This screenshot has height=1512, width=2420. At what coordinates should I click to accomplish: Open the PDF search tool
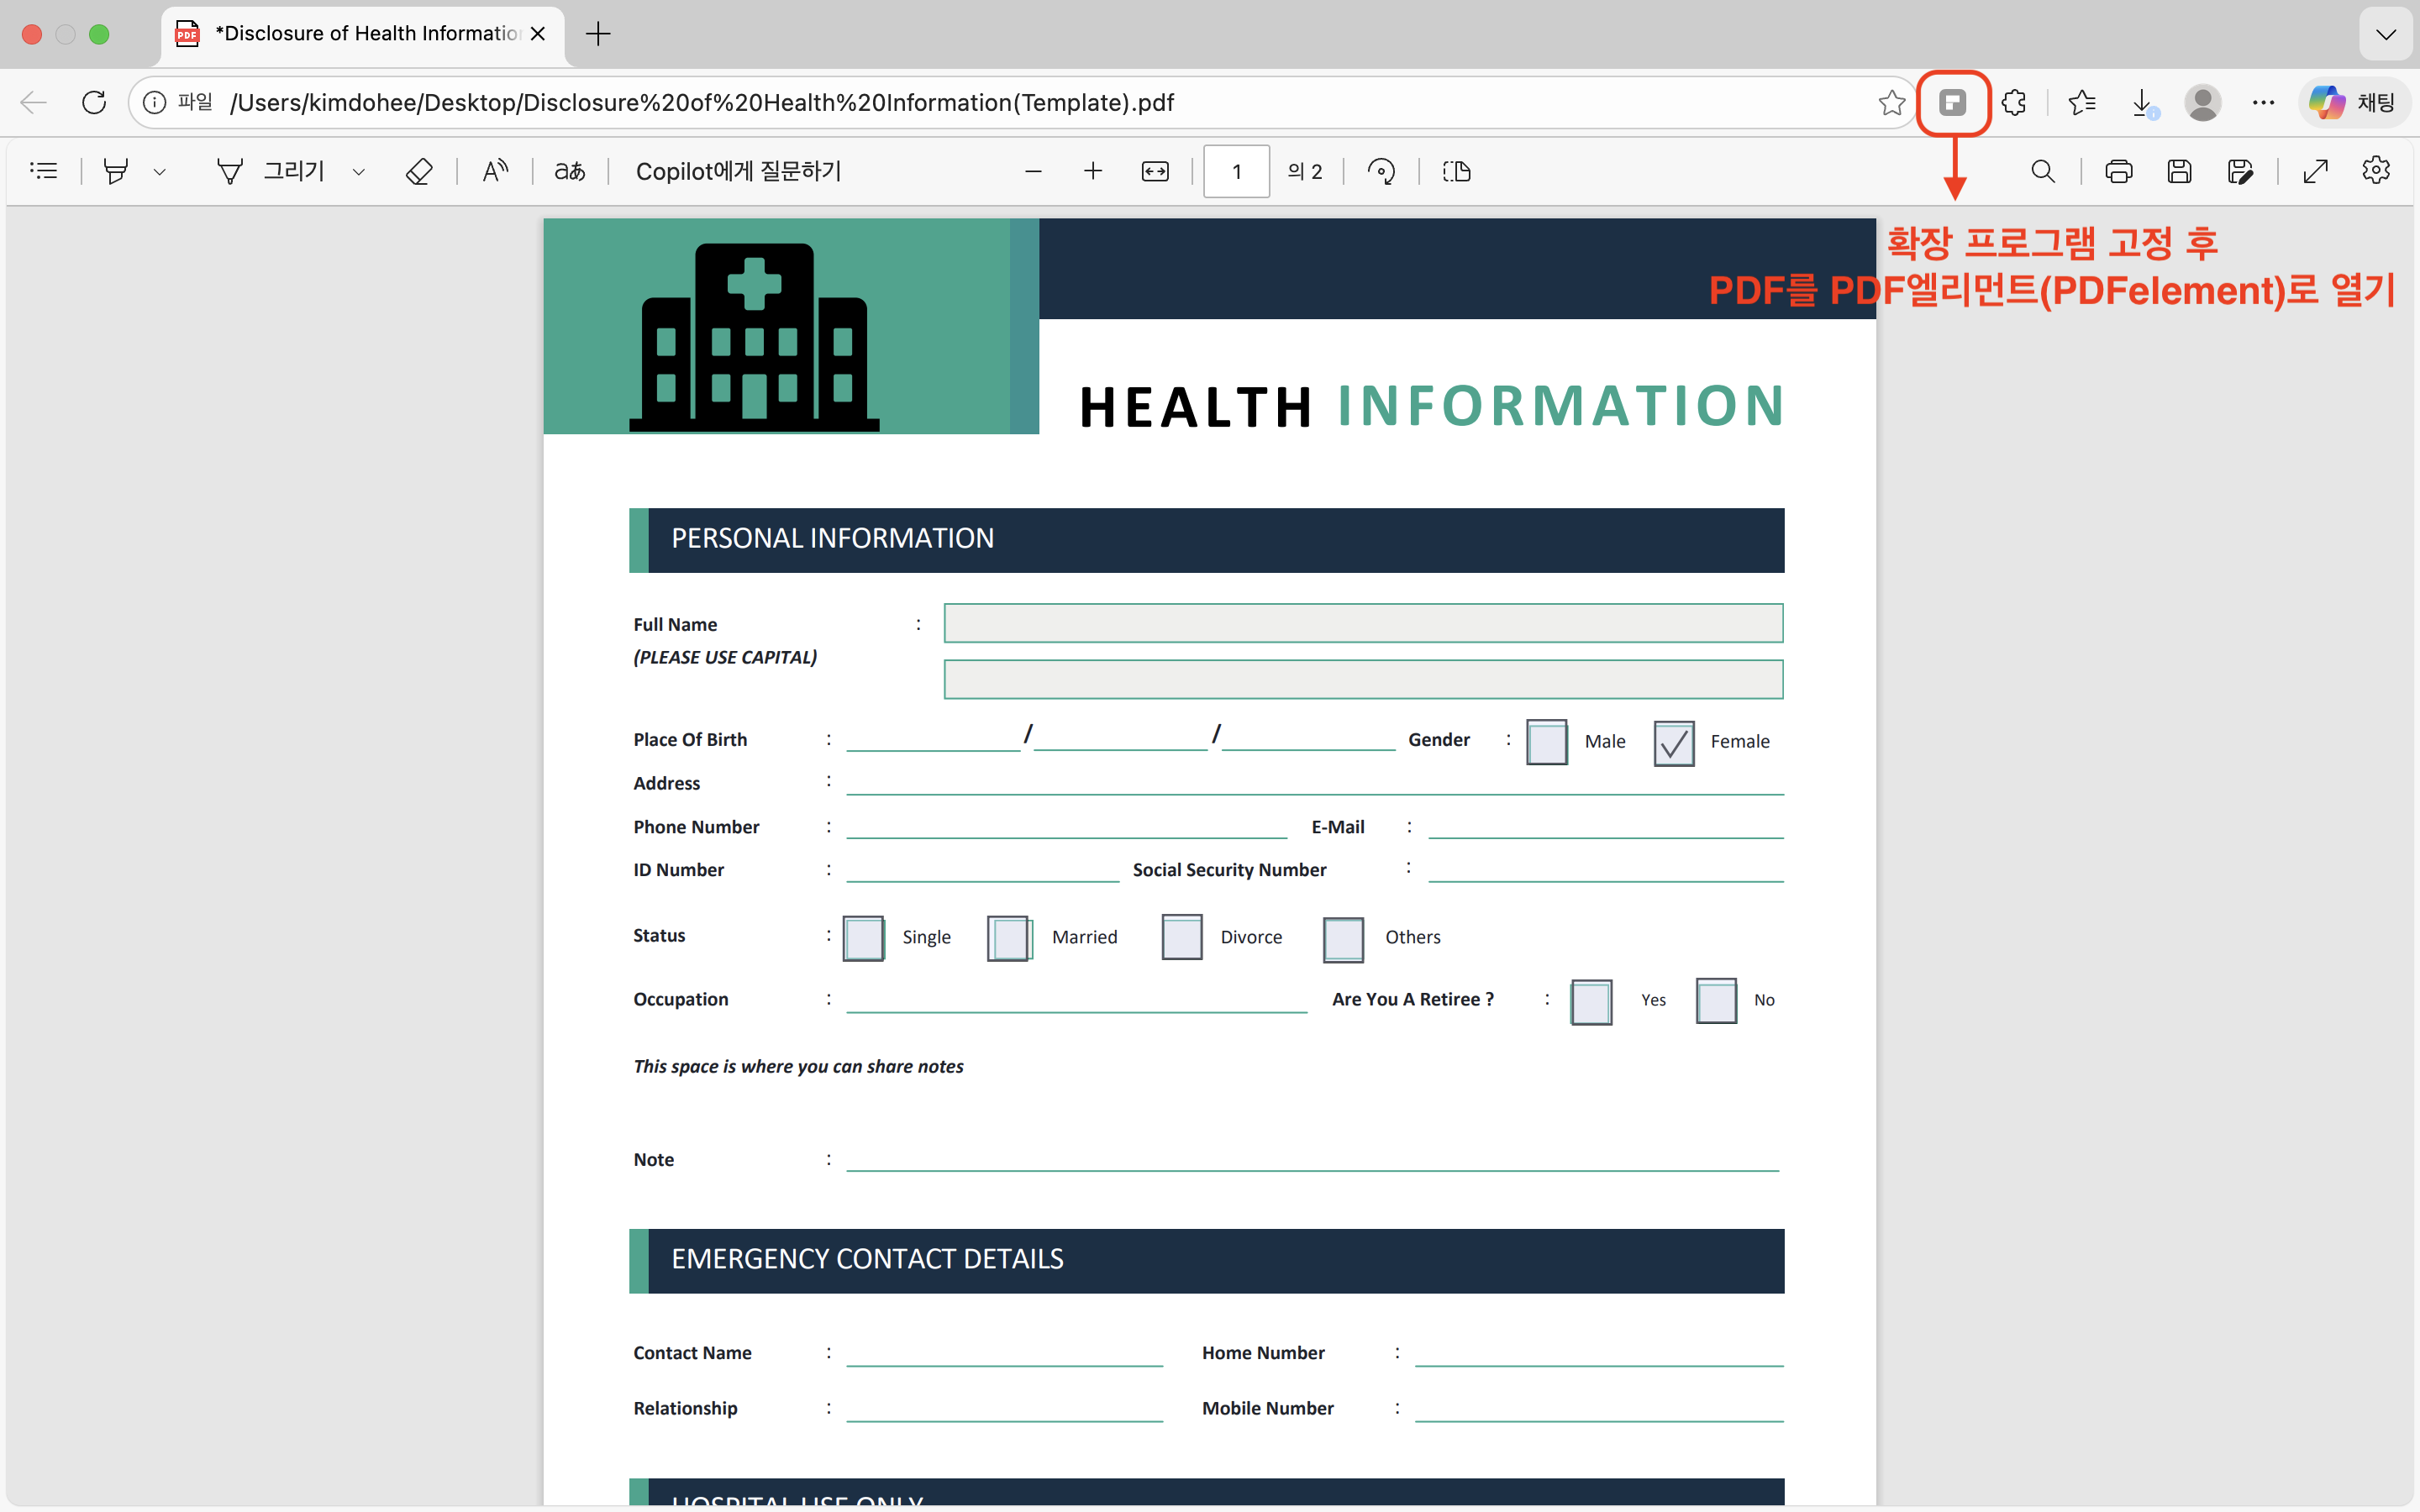(2043, 171)
